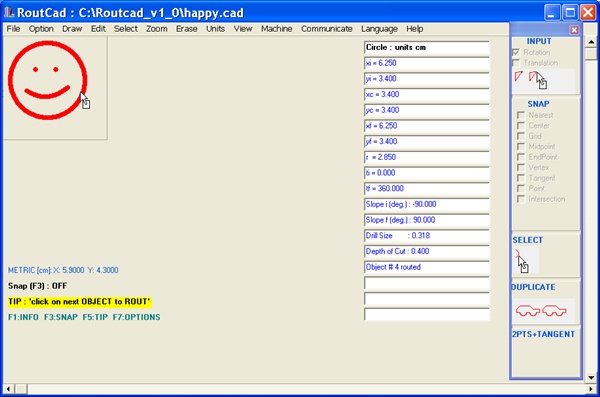600x397 pixels.
Task: Click the rotation icon with hand cursor
Action: pyautogui.click(x=538, y=80)
